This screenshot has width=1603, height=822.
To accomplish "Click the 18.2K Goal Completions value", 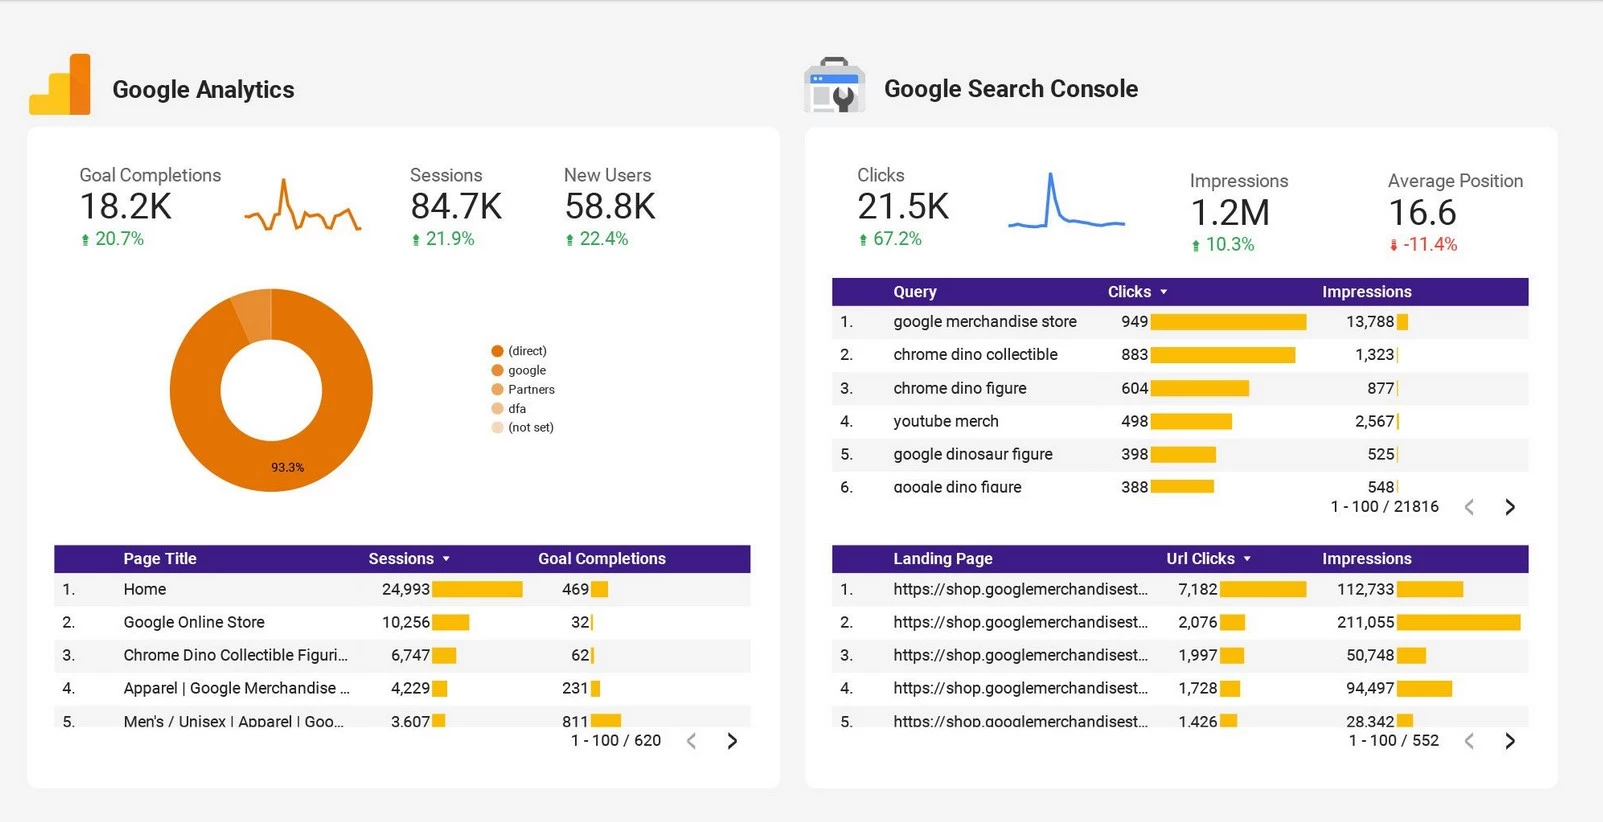I will click(x=126, y=207).
